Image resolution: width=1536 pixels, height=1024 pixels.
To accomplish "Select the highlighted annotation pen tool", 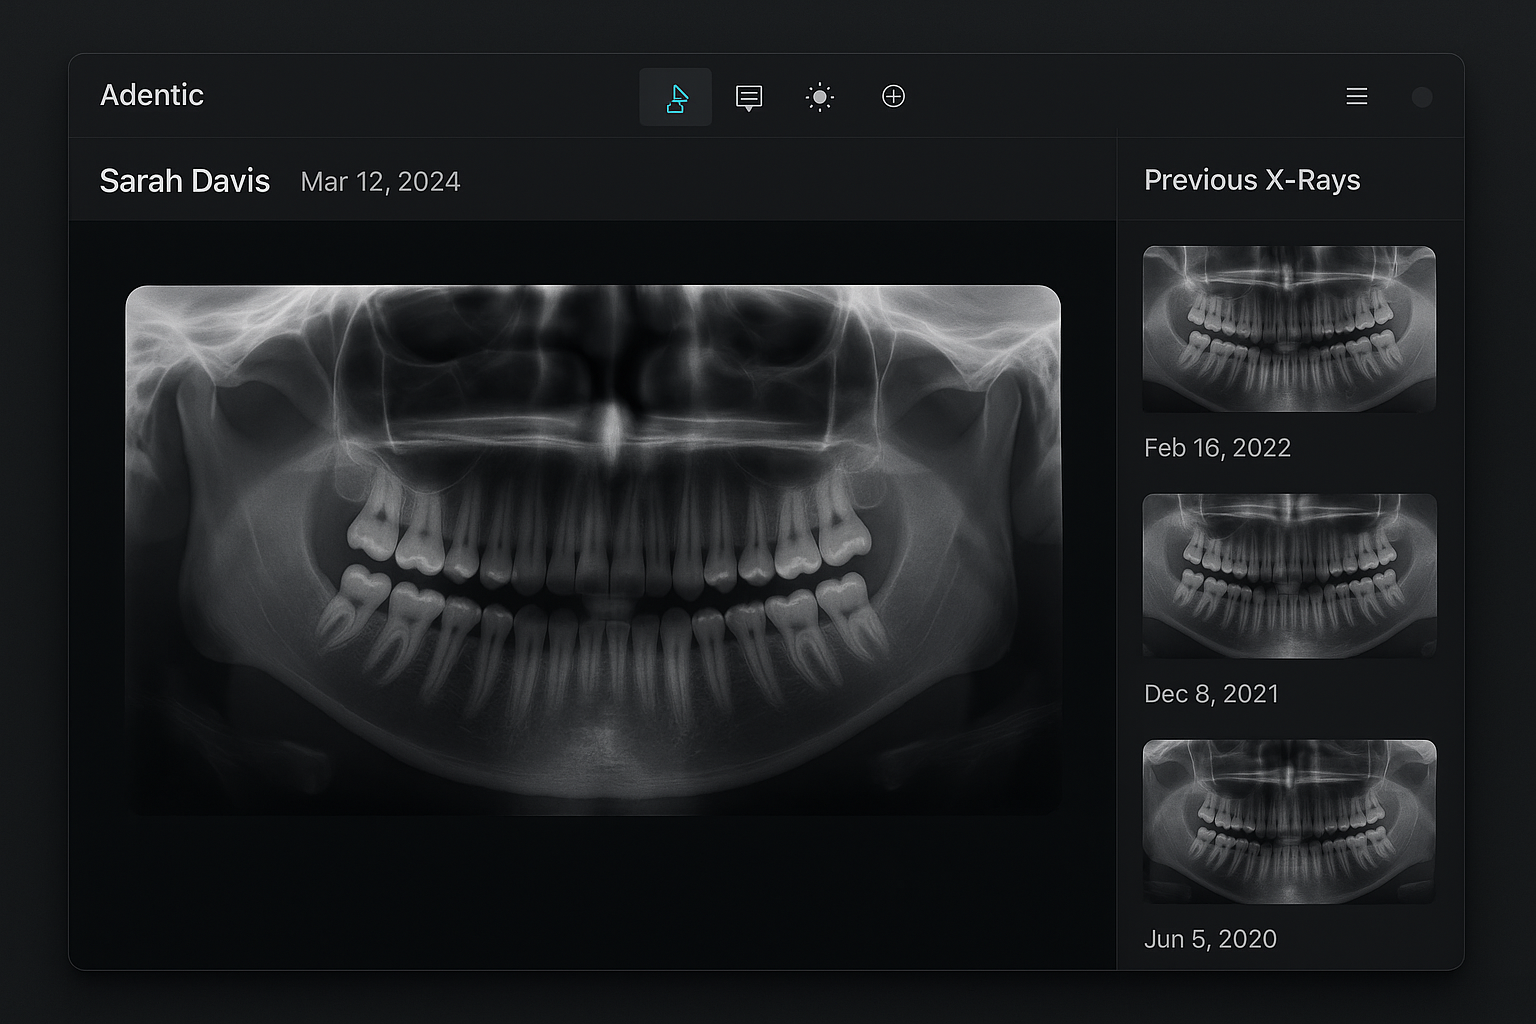I will point(676,97).
